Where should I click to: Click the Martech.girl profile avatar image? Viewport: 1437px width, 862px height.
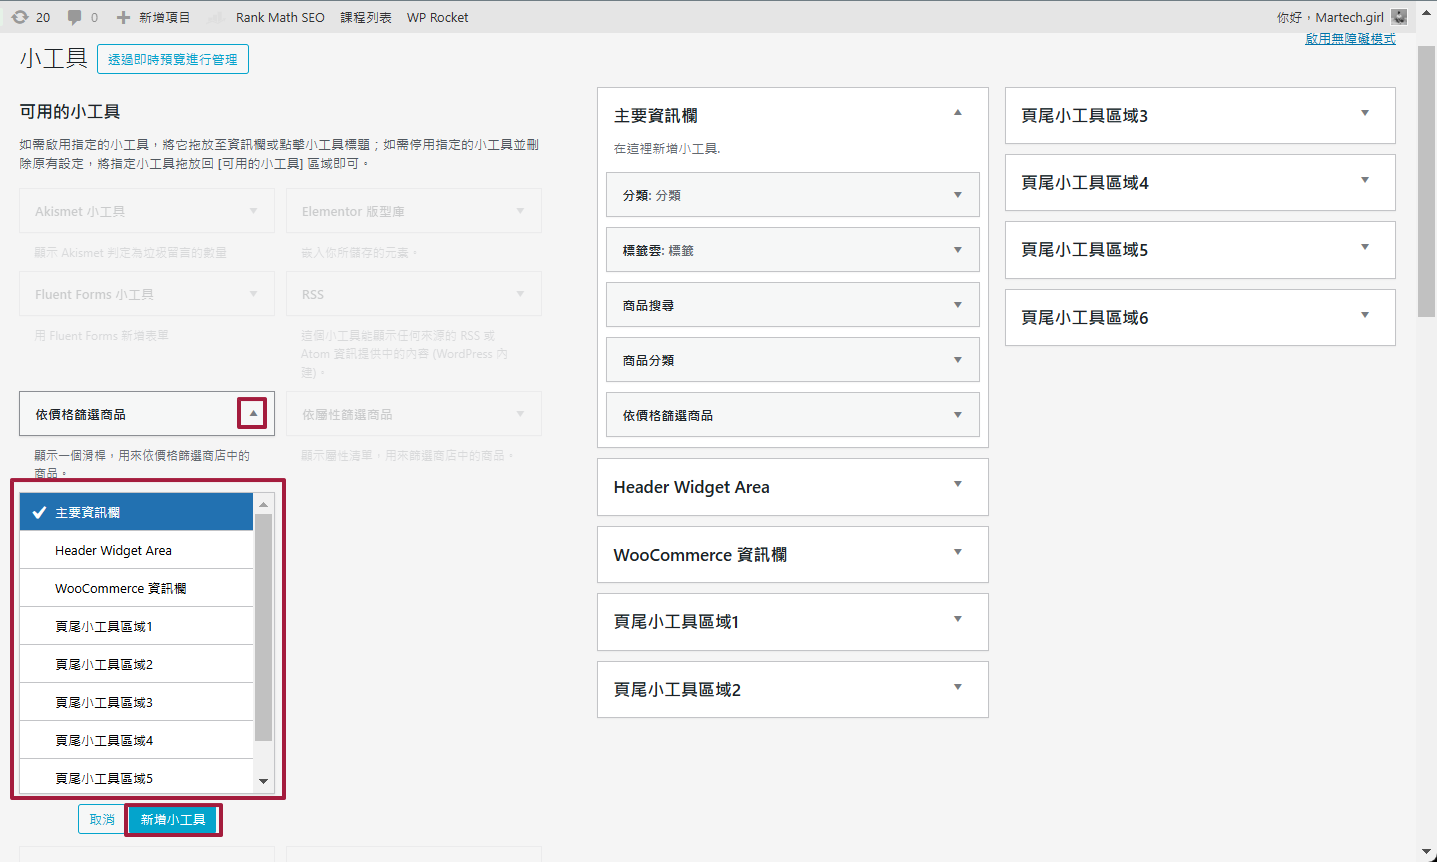[x=1399, y=16]
